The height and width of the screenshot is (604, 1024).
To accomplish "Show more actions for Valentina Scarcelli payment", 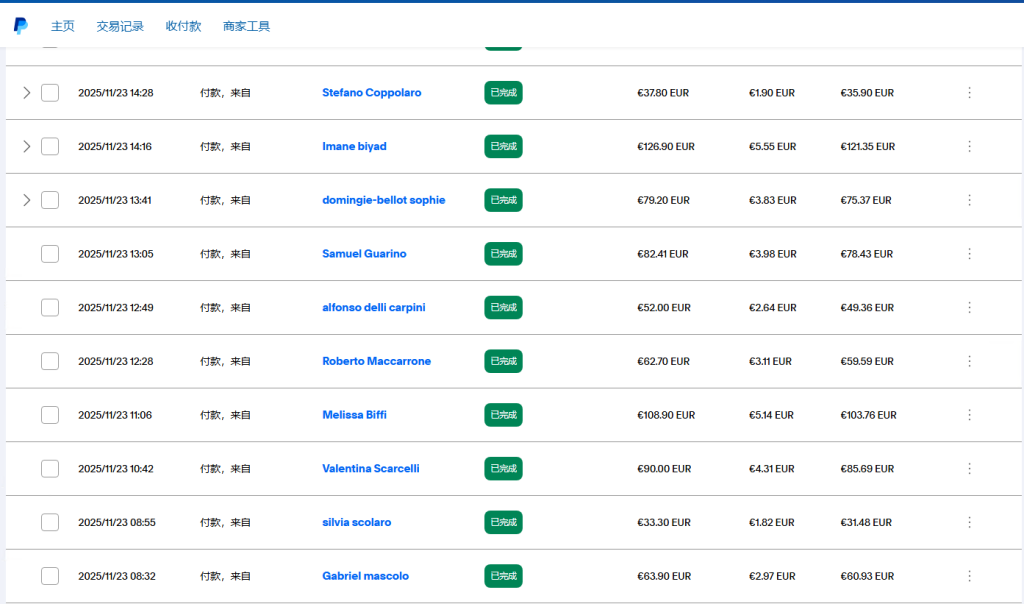I will coord(968,468).
